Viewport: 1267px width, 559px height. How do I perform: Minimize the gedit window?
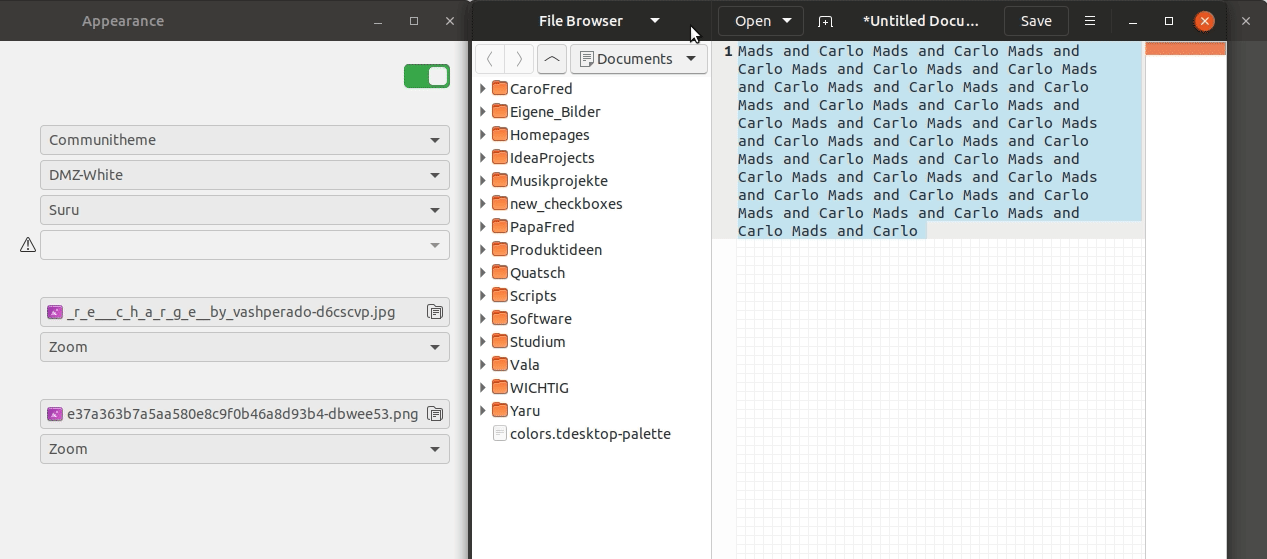tap(1132, 21)
